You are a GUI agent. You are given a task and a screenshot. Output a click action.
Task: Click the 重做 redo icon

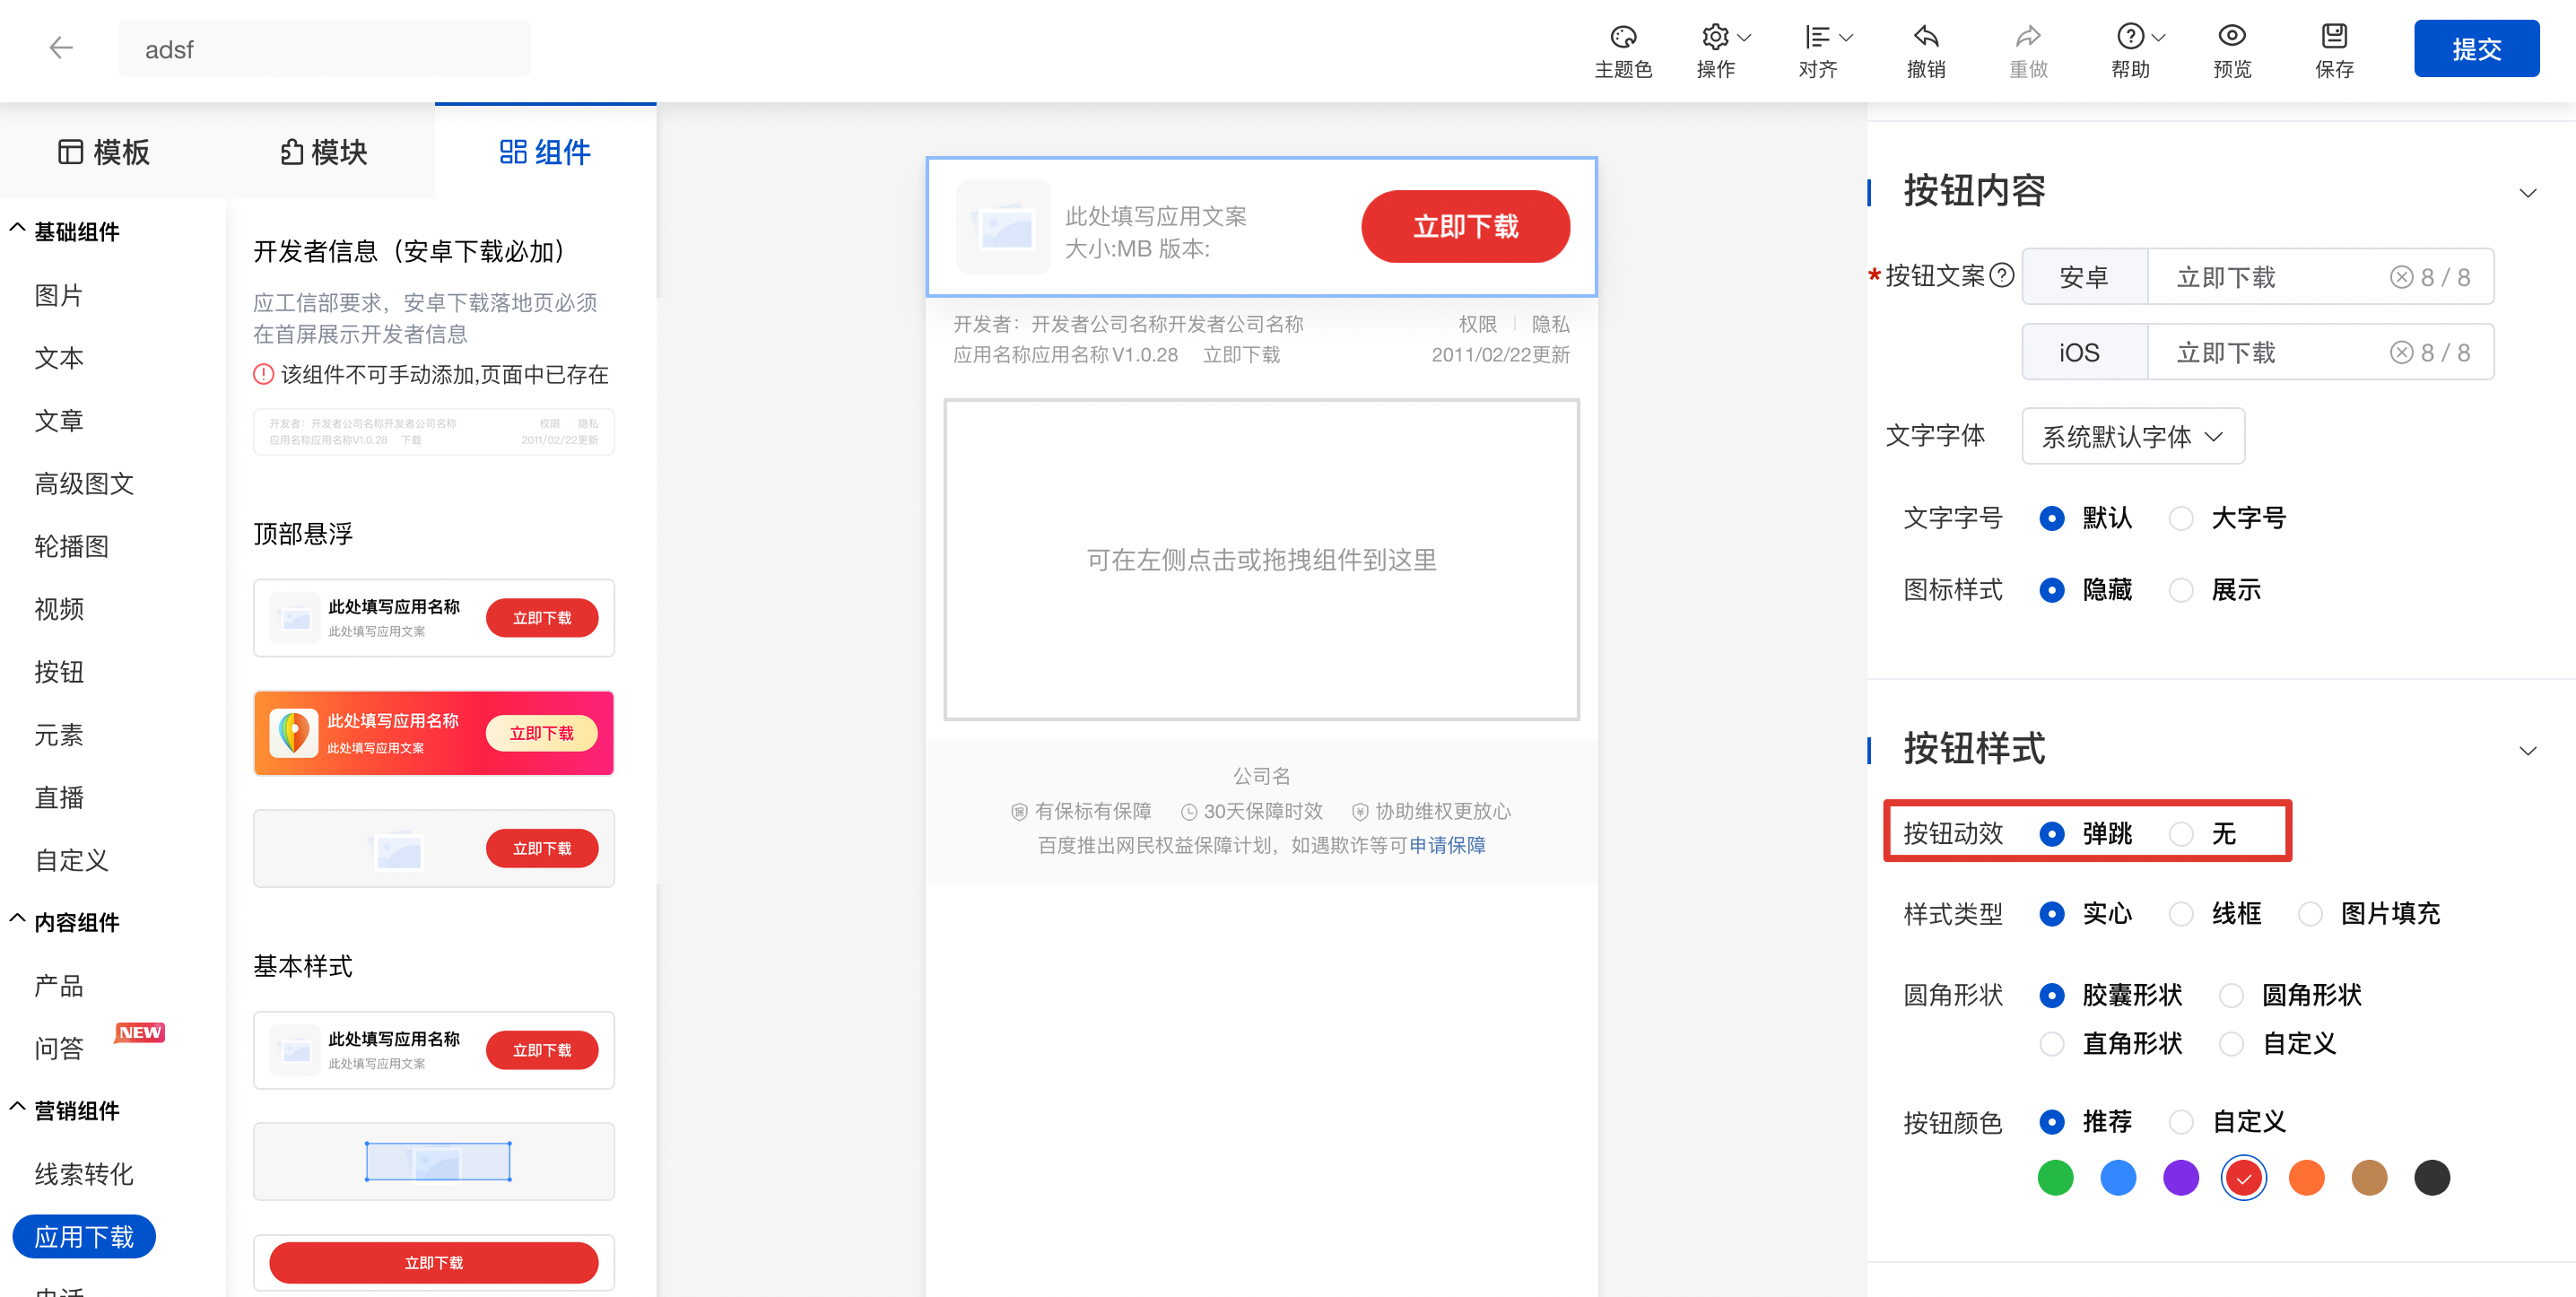tap(2028, 48)
